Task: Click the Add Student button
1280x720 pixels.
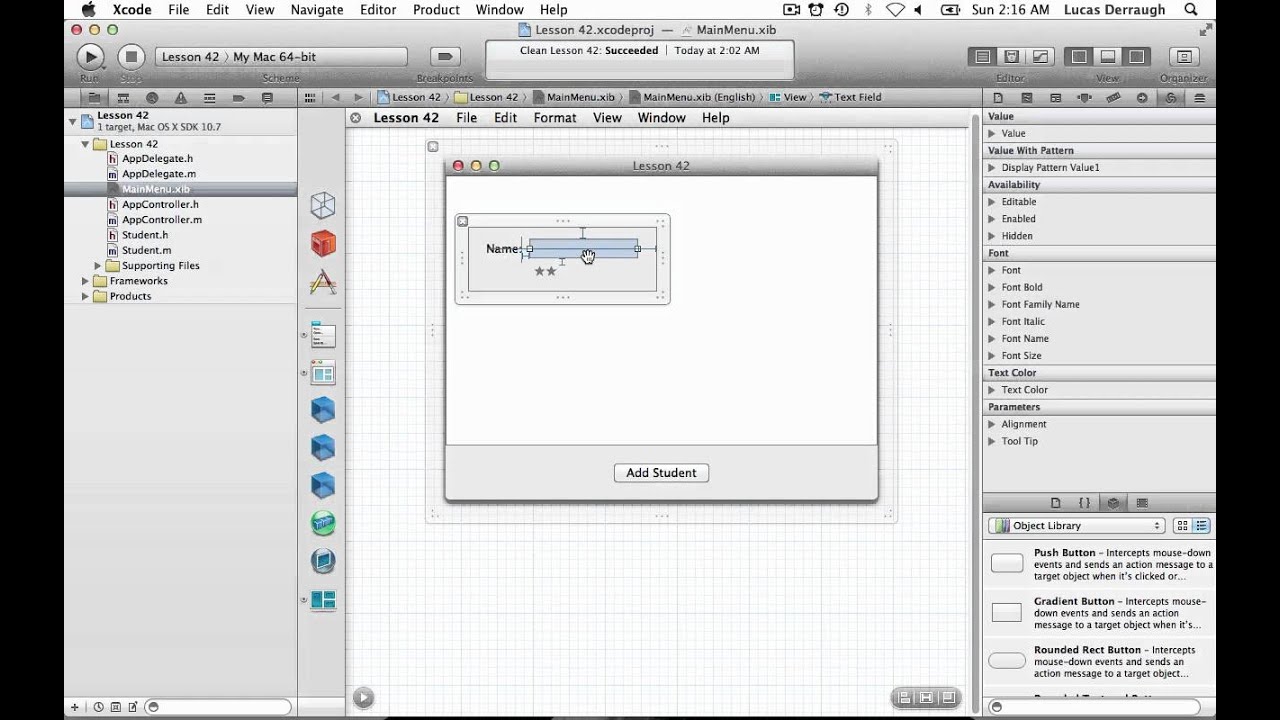Action: click(661, 473)
